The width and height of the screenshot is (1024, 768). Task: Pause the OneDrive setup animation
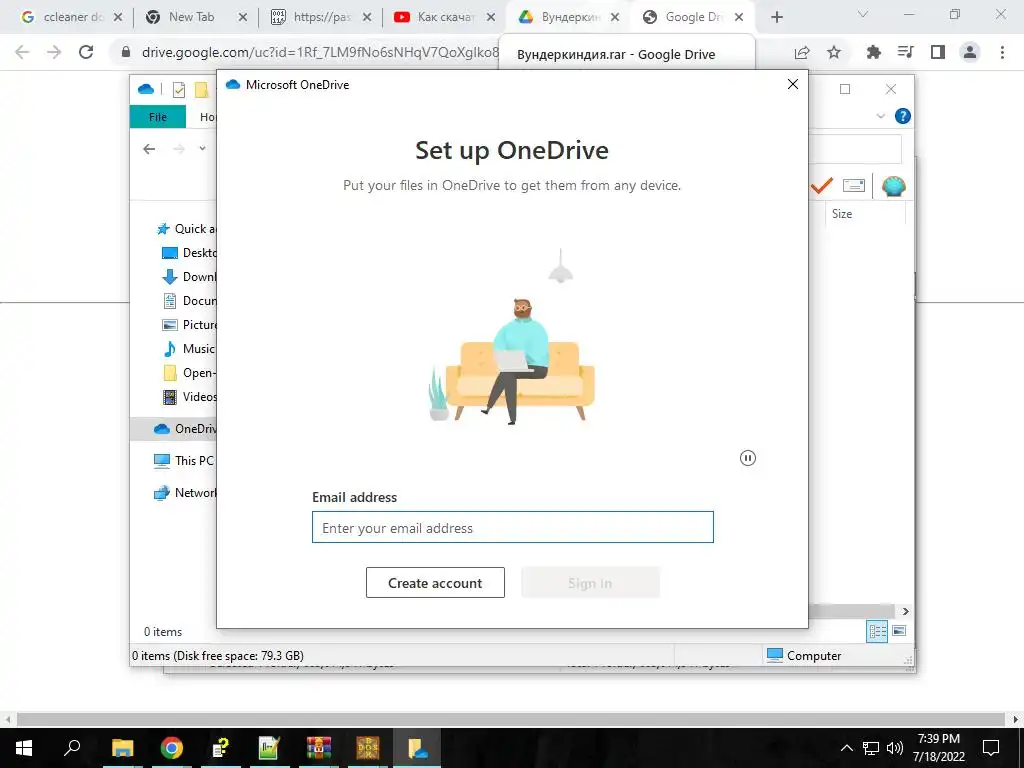tap(748, 458)
